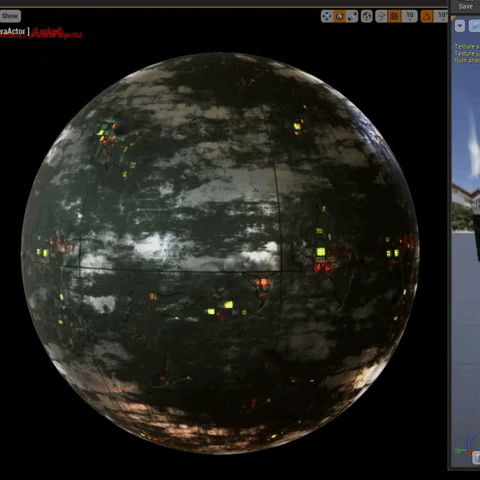Viewport: 480px width, 480px height.
Task: Open the rotation snap angle 10° dropdown
Action: 441,16
